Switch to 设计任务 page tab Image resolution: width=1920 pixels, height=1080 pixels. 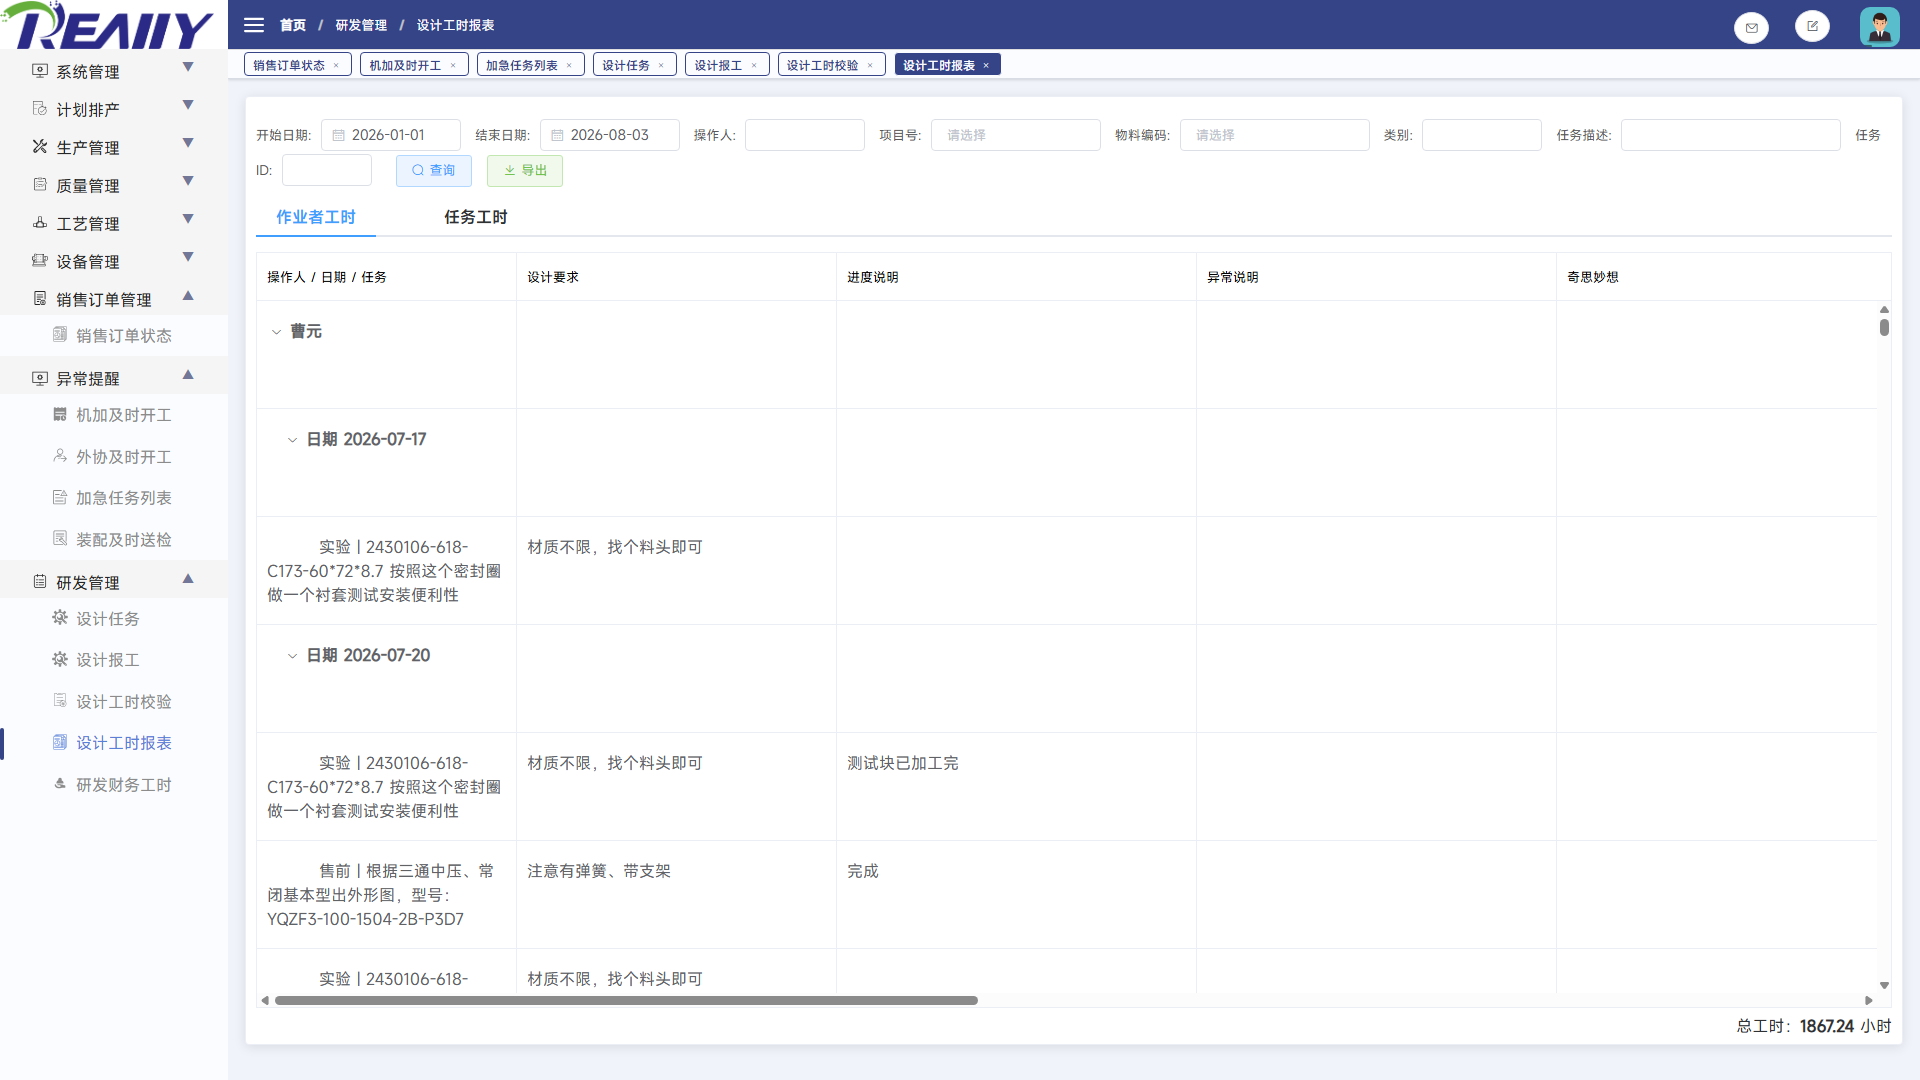pyautogui.click(x=626, y=65)
